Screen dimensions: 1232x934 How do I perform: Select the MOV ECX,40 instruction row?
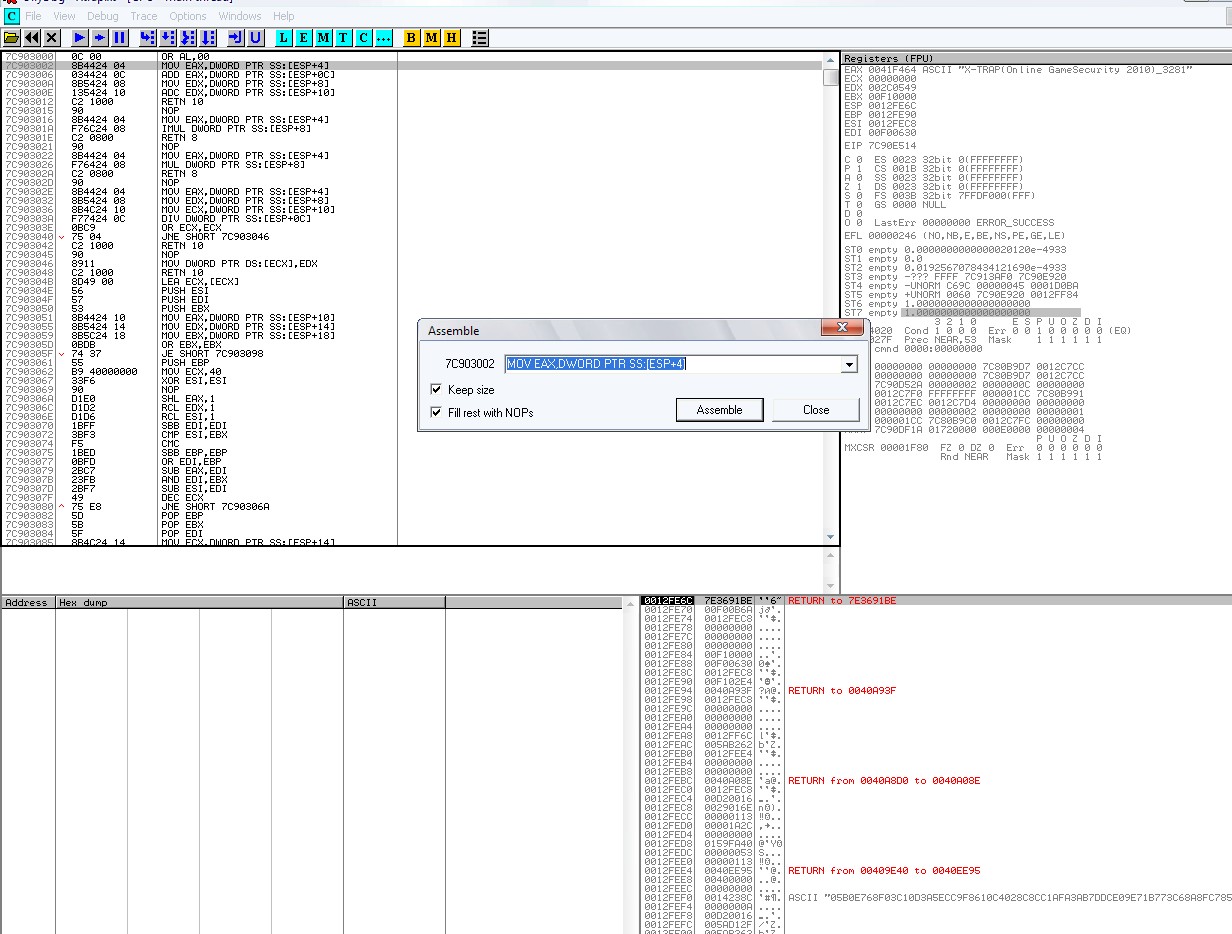click(x=199, y=371)
